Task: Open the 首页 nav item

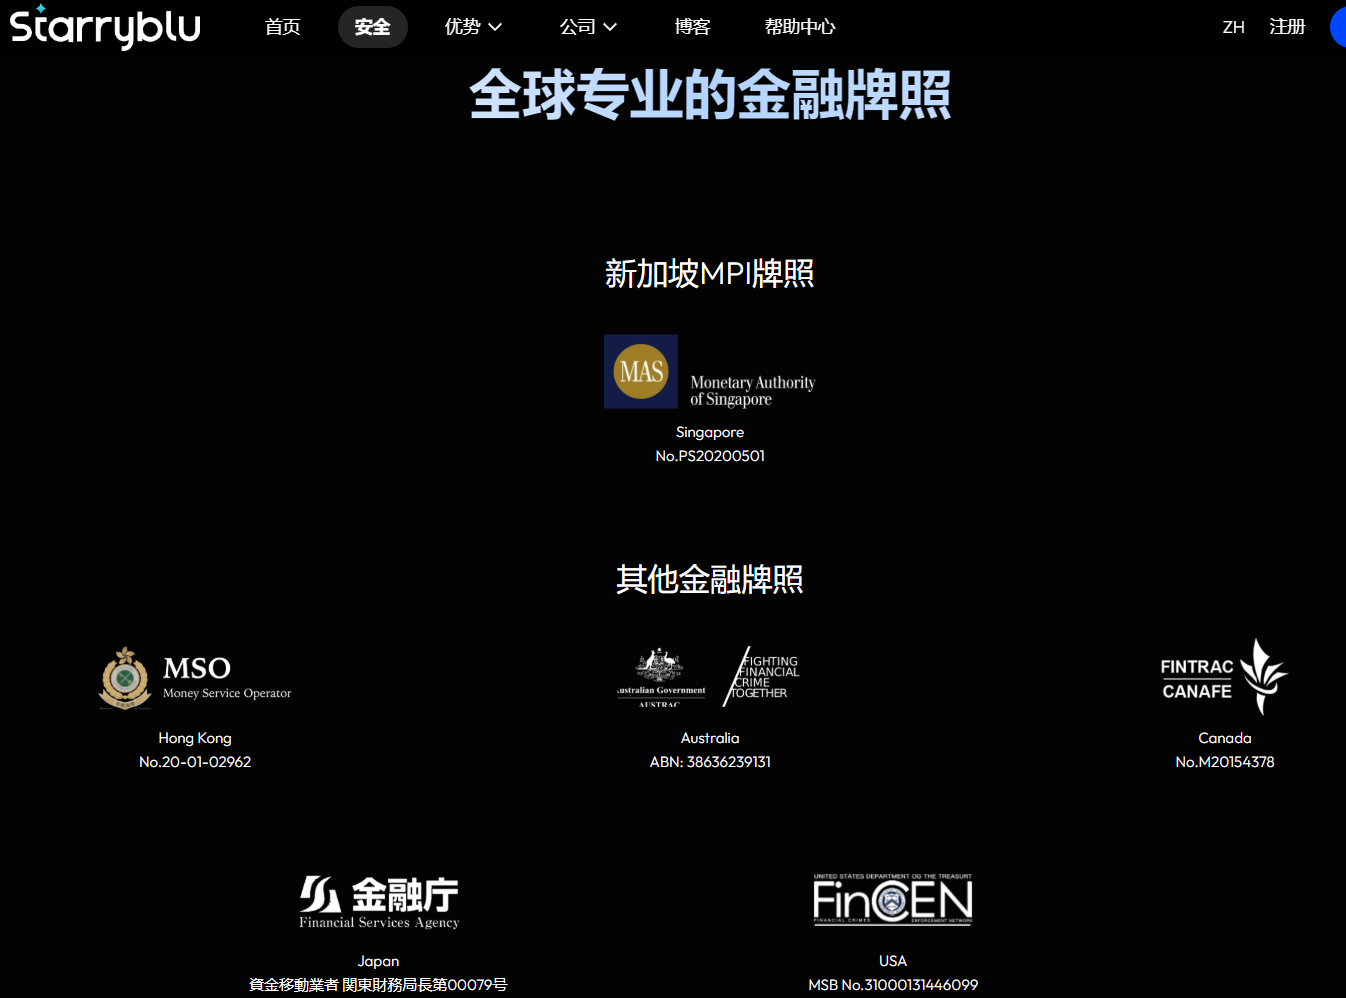Action: [x=283, y=27]
